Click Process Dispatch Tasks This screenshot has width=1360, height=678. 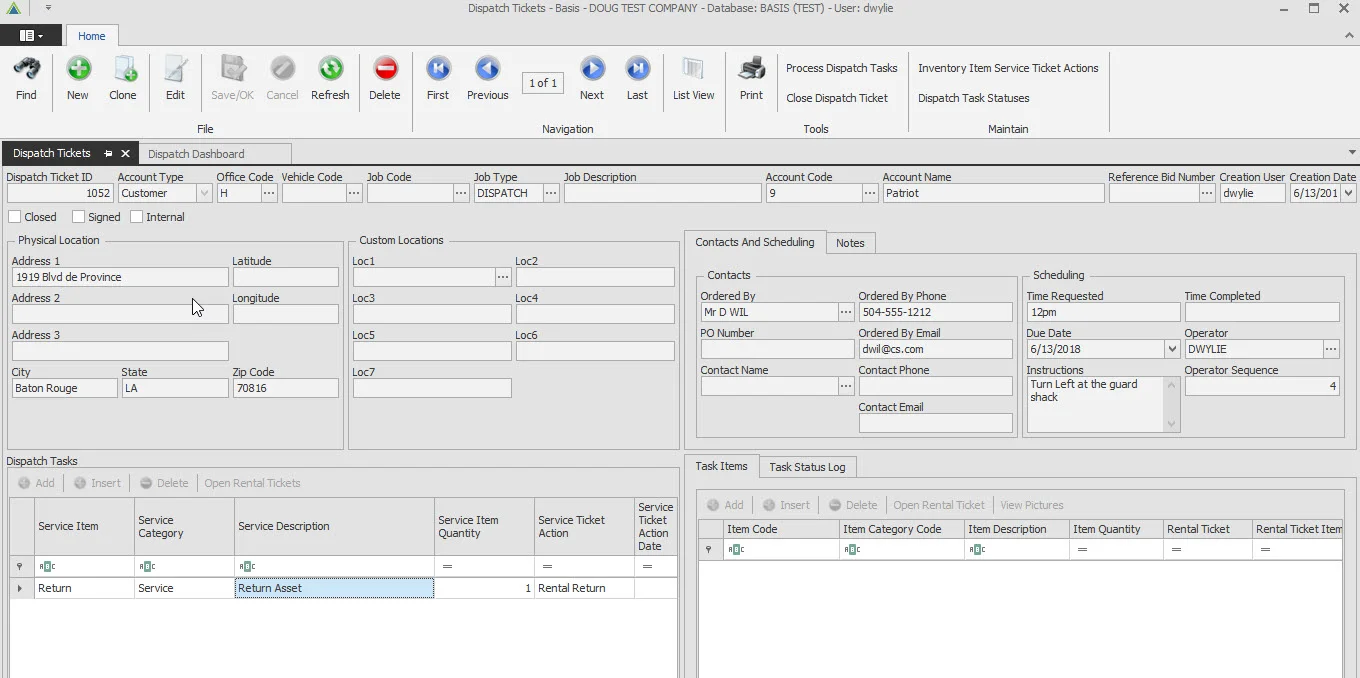842,68
